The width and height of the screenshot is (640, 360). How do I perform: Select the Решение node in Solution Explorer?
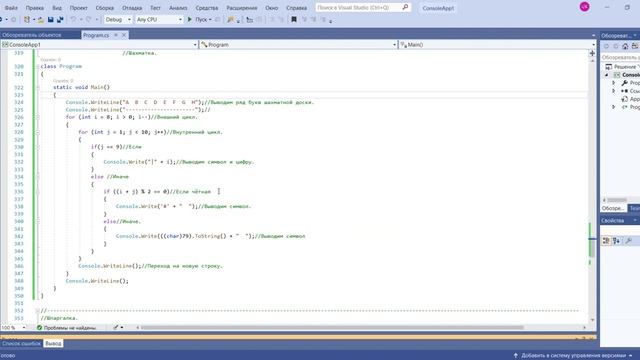tap(623, 67)
